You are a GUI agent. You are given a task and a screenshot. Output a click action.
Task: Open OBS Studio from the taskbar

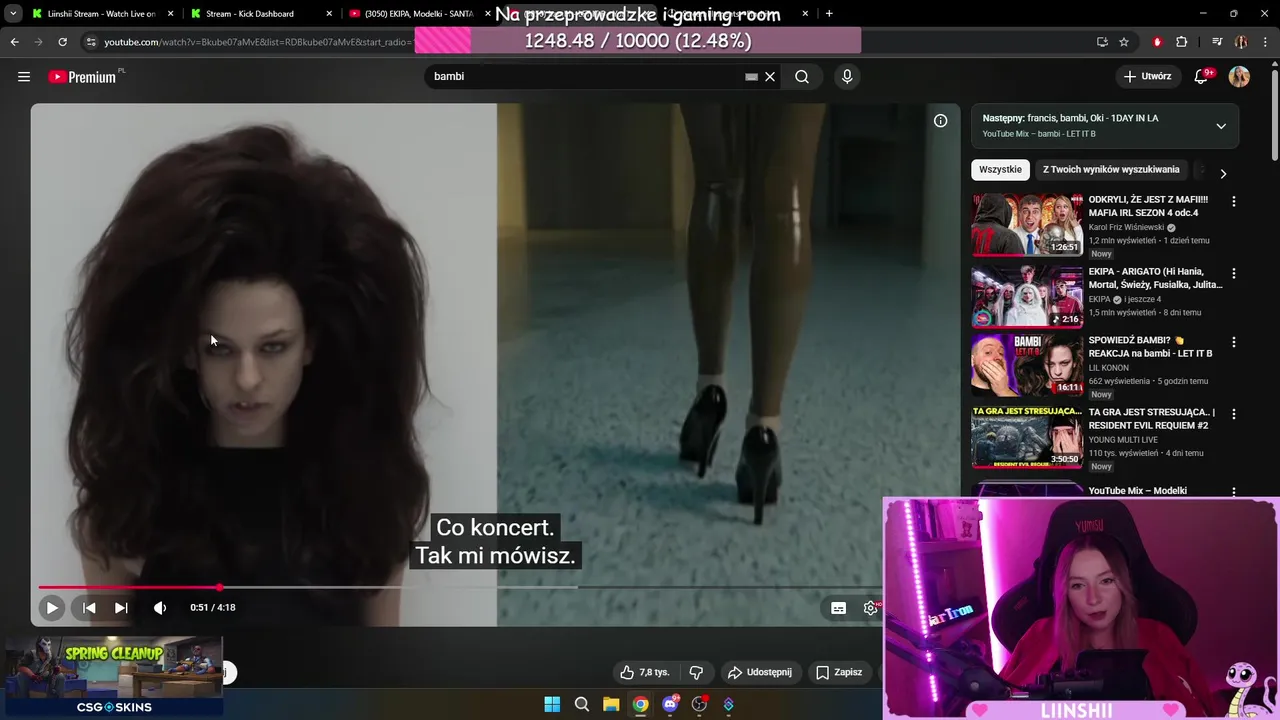(699, 704)
